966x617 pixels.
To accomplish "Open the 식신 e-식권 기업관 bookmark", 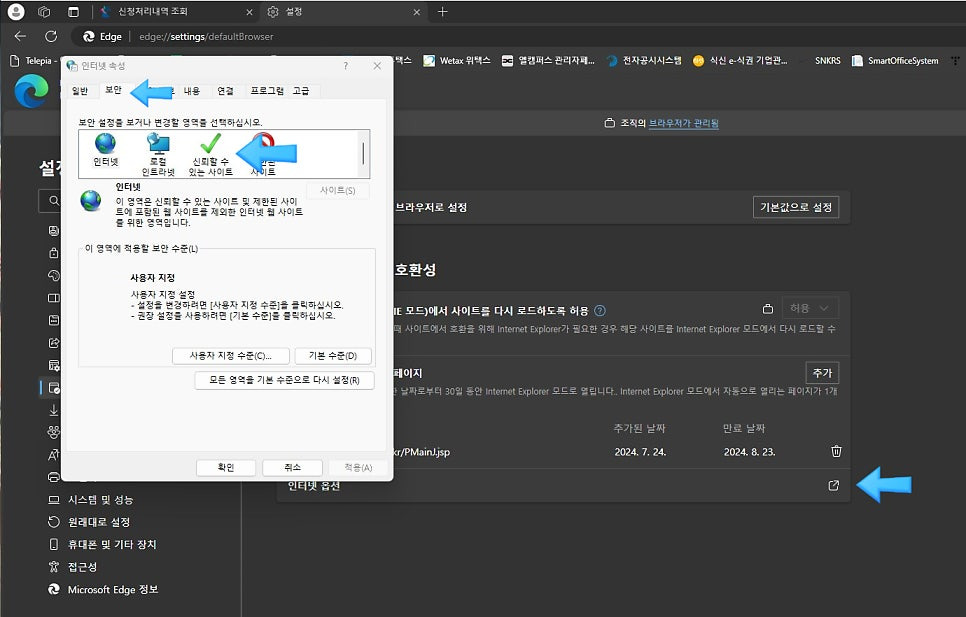I will pyautogui.click(x=740, y=60).
